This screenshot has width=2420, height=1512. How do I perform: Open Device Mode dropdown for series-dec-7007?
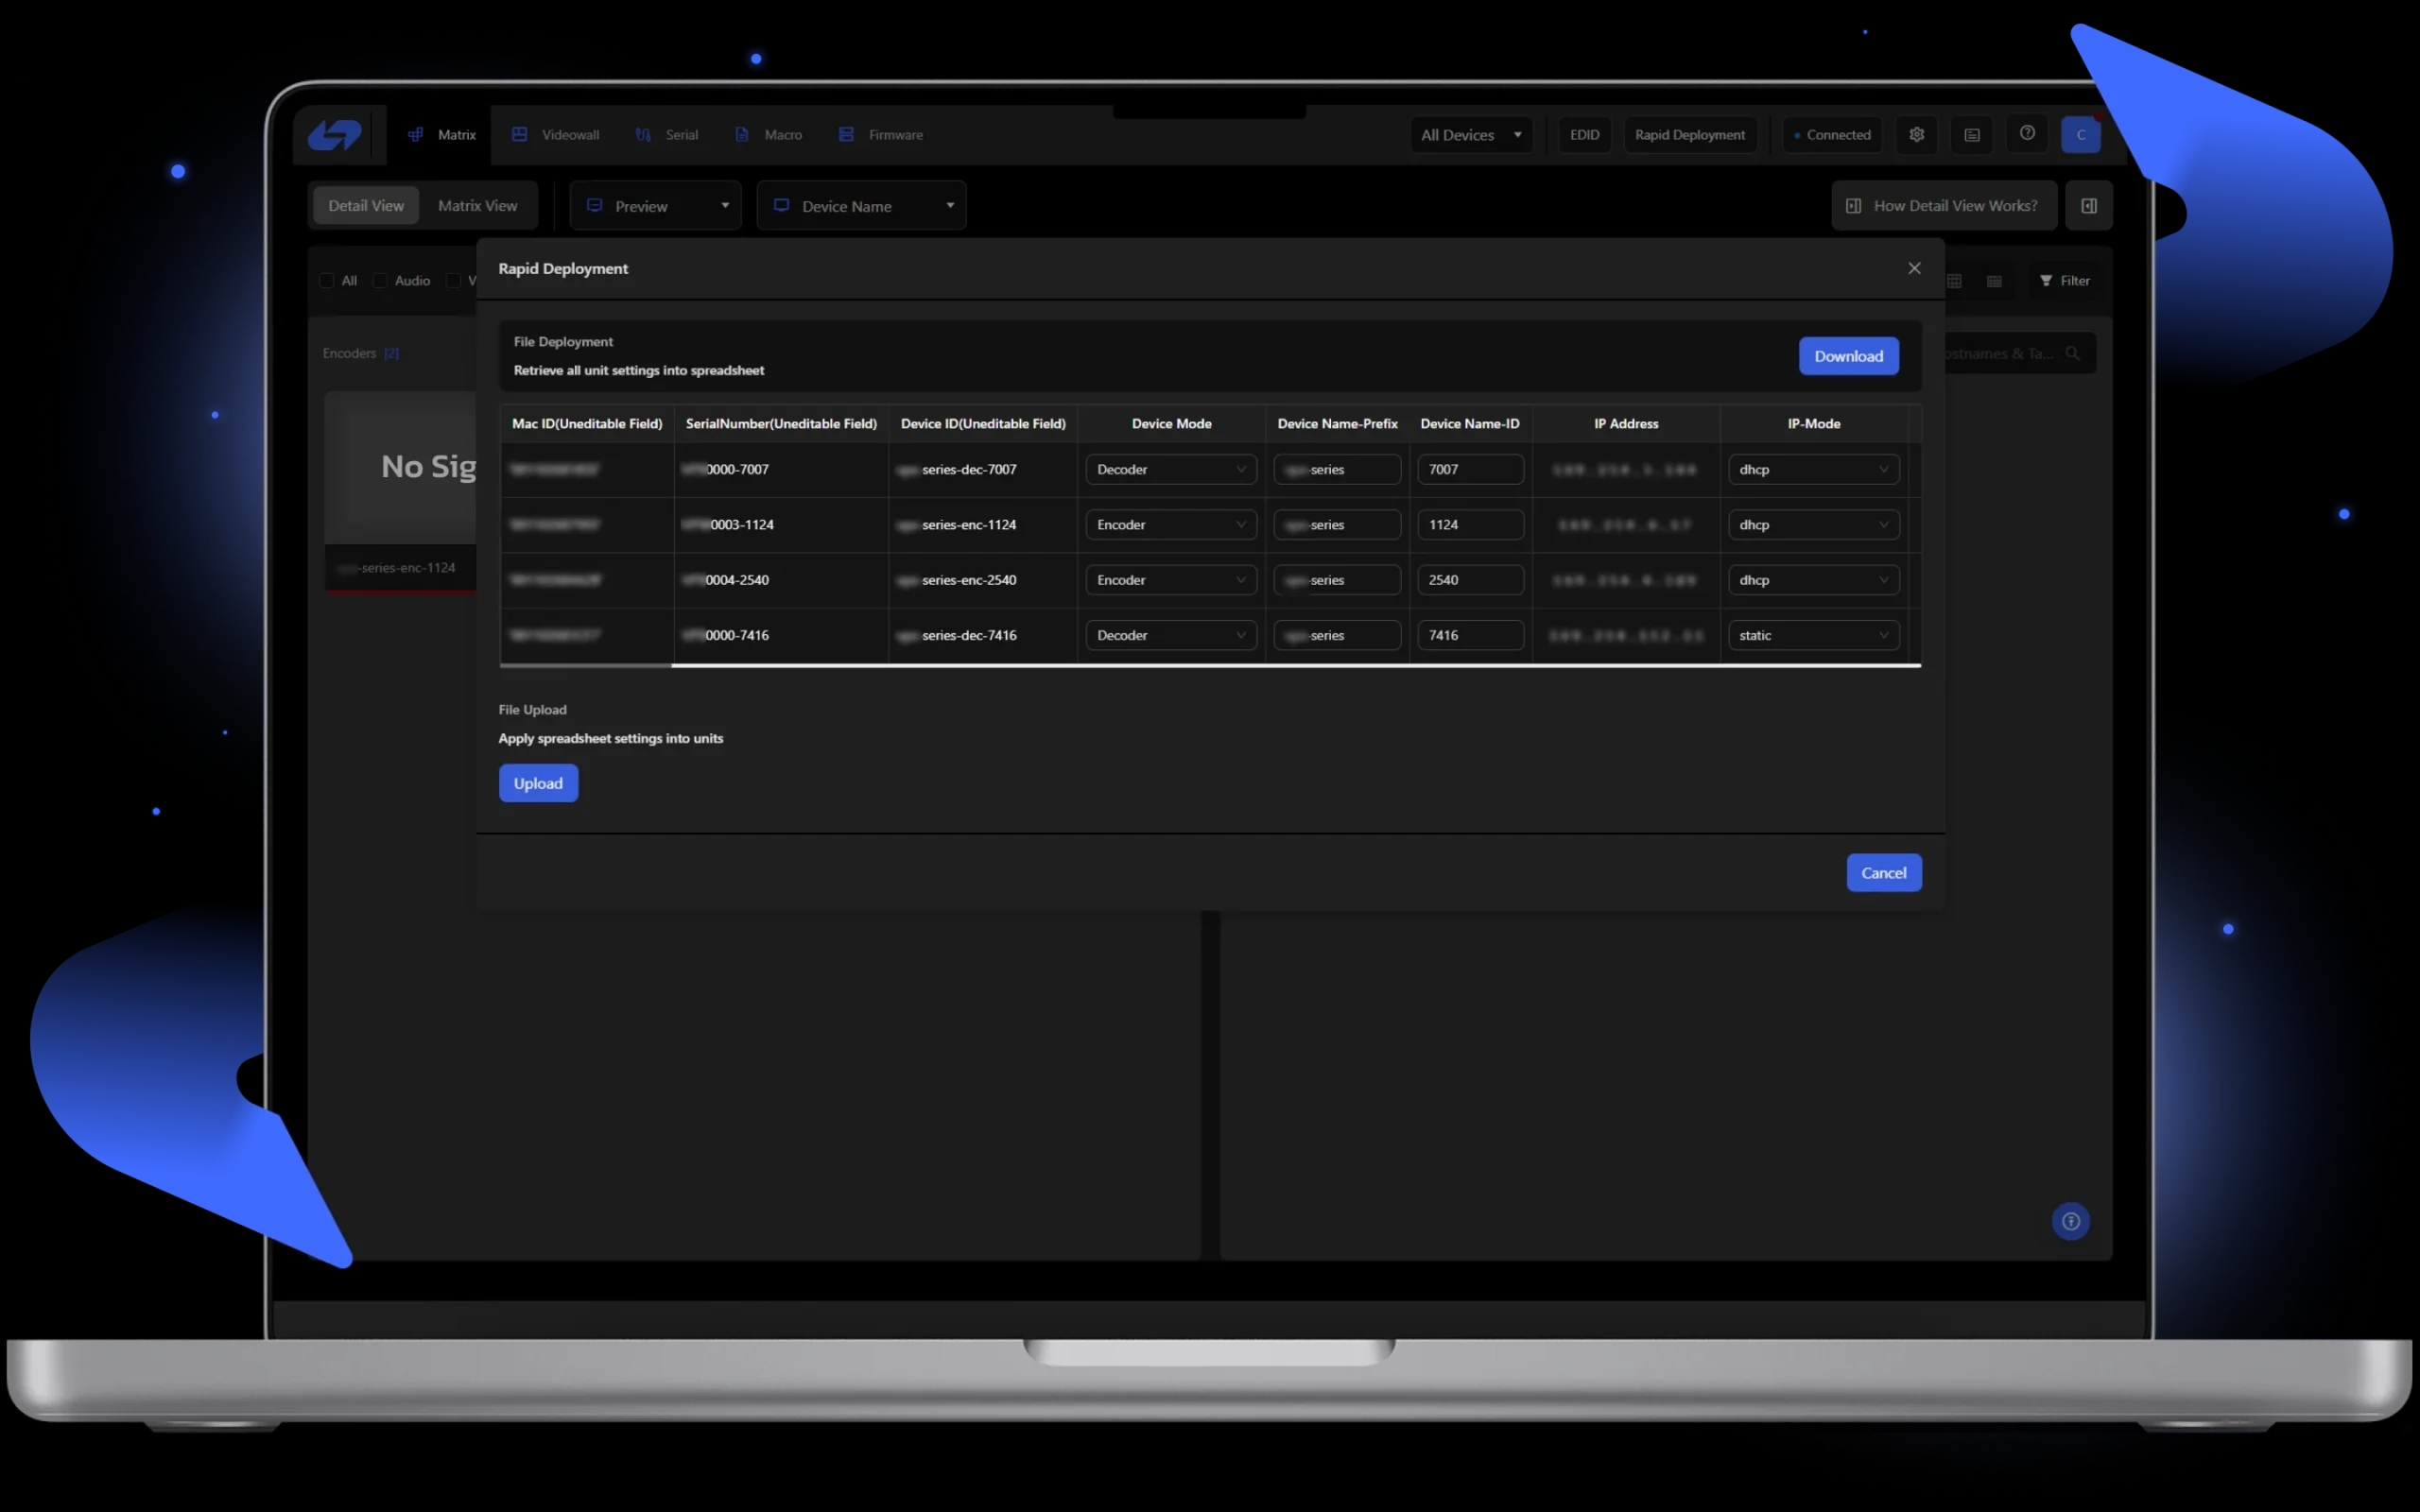coord(1170,469)
